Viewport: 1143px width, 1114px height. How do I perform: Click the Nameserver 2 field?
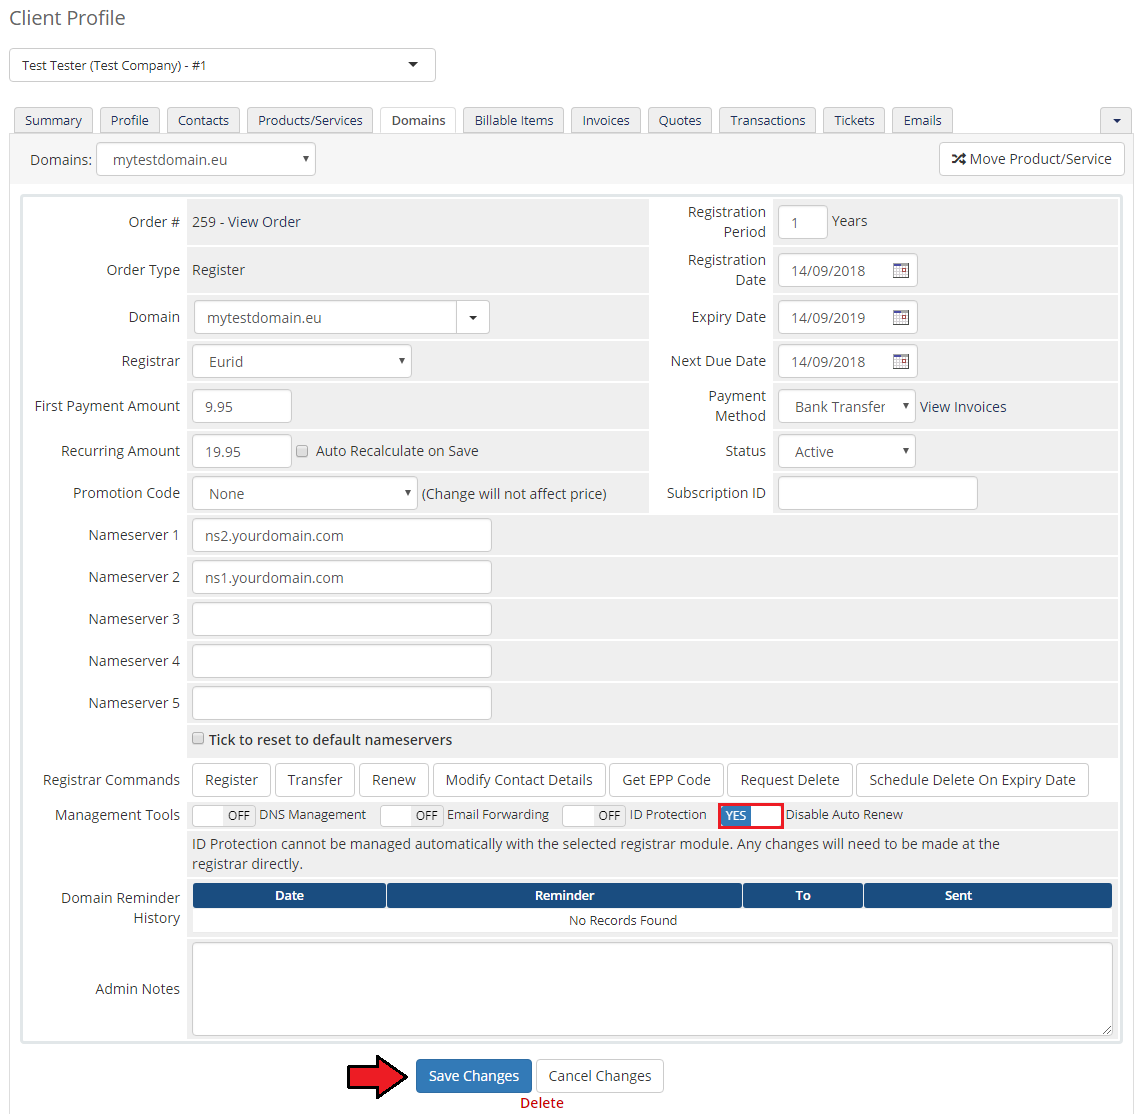342,577
